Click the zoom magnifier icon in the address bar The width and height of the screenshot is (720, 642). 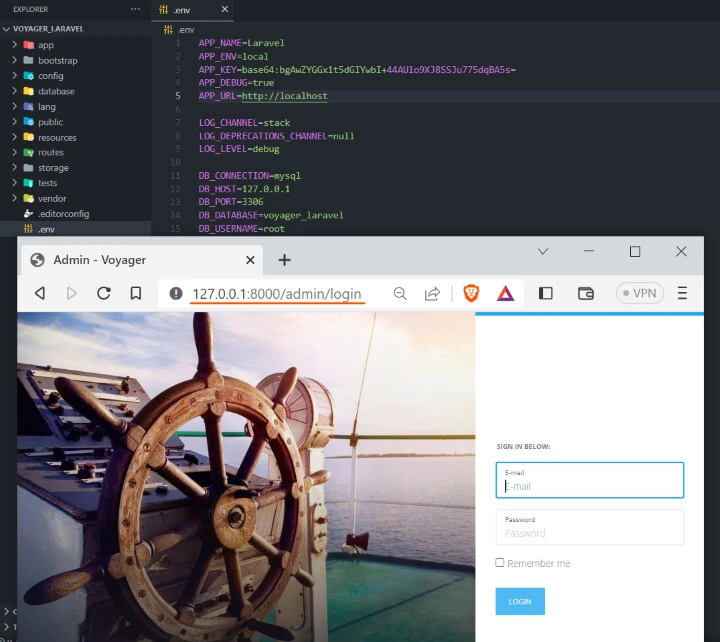(x=400, y=293)
